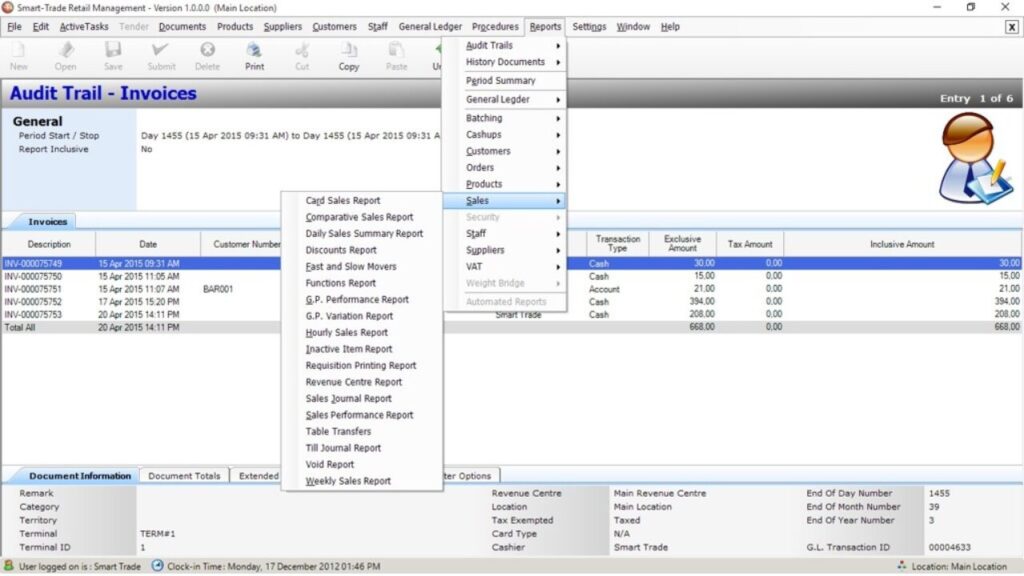Open the Void Report

330,464
